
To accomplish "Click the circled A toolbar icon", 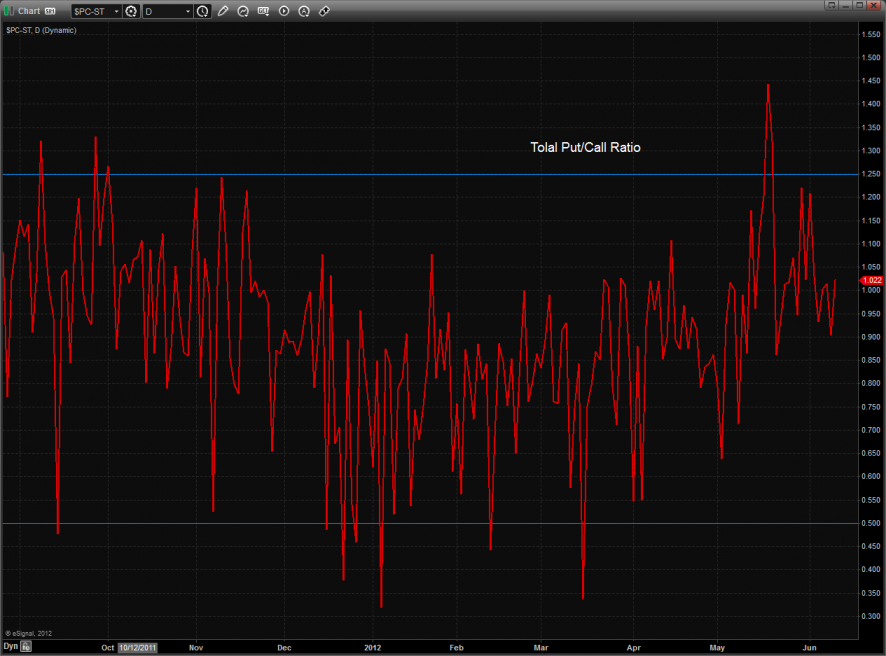I will click(x=304, y=11).
